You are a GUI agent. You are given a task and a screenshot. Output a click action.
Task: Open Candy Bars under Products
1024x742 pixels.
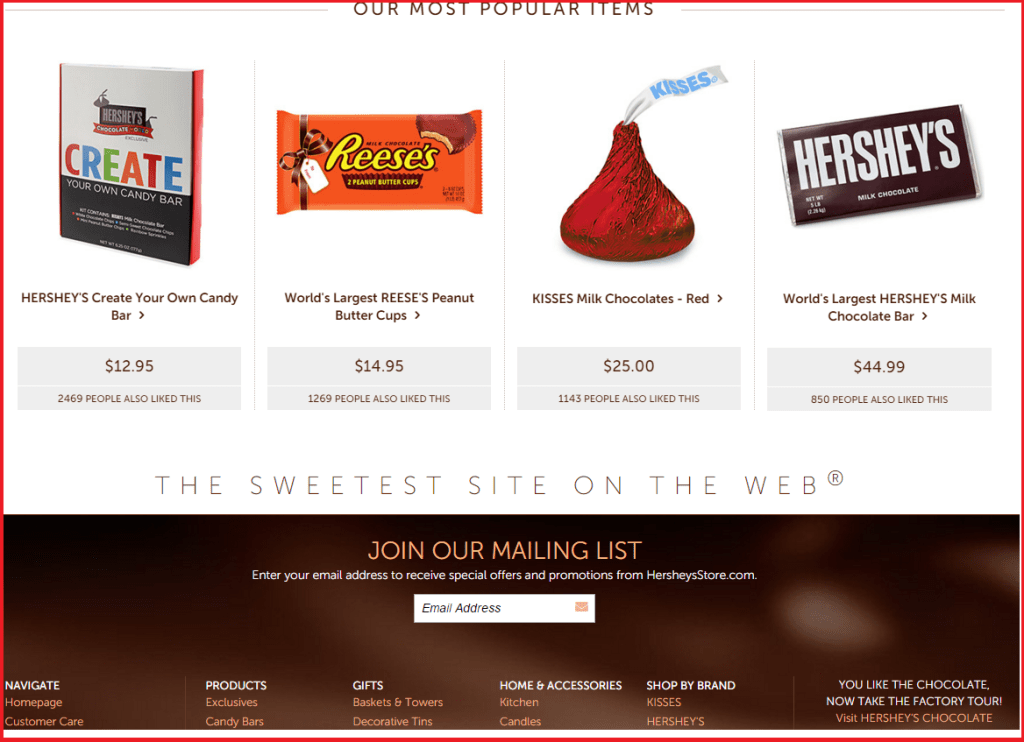click(234, 721)
